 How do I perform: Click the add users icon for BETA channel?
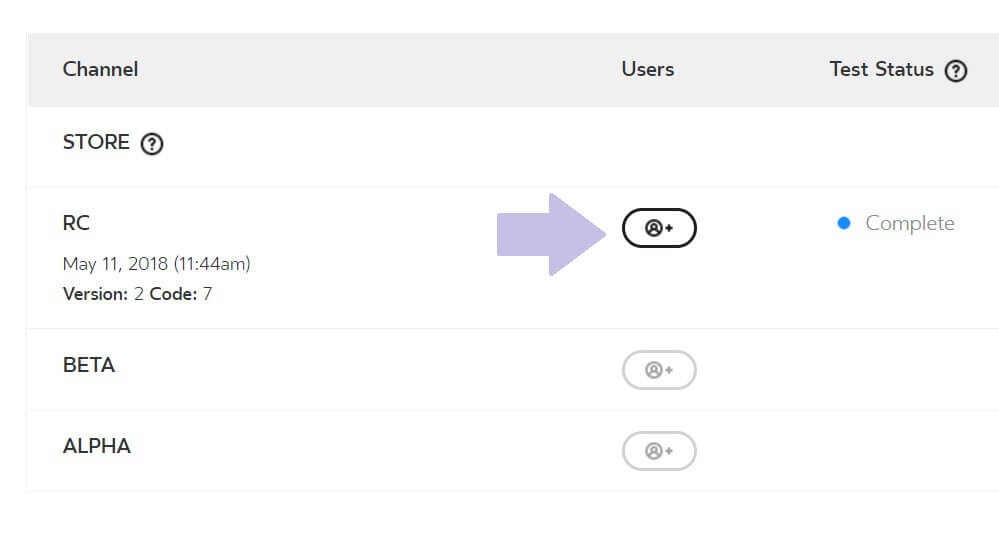tap(659, 369)
